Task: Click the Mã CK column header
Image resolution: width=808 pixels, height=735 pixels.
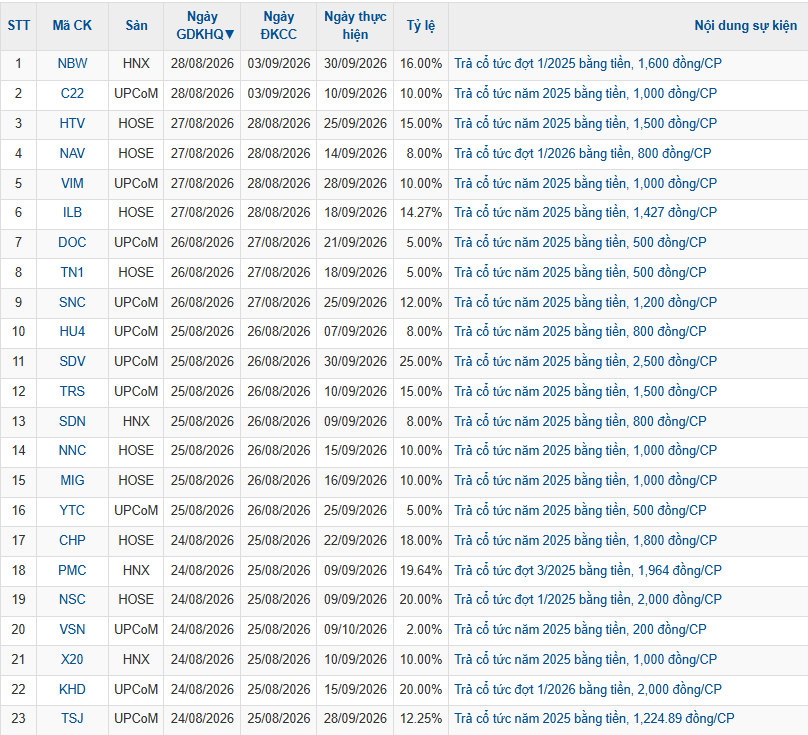Action: (72, 25)
